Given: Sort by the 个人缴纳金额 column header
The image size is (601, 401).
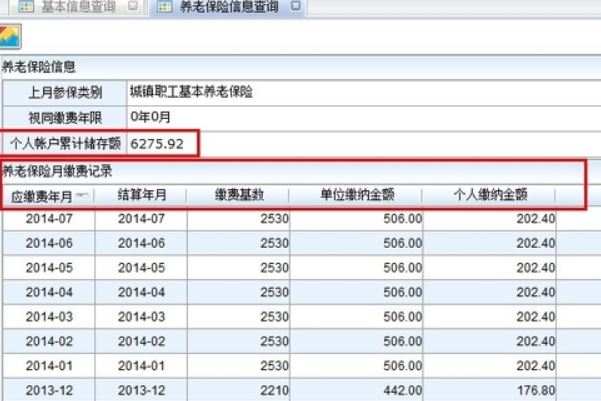Looking at the screenshot, I should click(491, 195).
